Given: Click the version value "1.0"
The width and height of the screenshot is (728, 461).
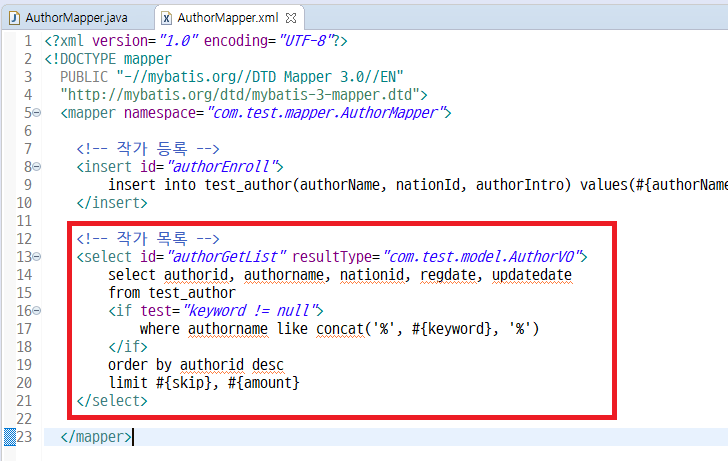Looking at the screenshot, I should [x=179, y=41].
